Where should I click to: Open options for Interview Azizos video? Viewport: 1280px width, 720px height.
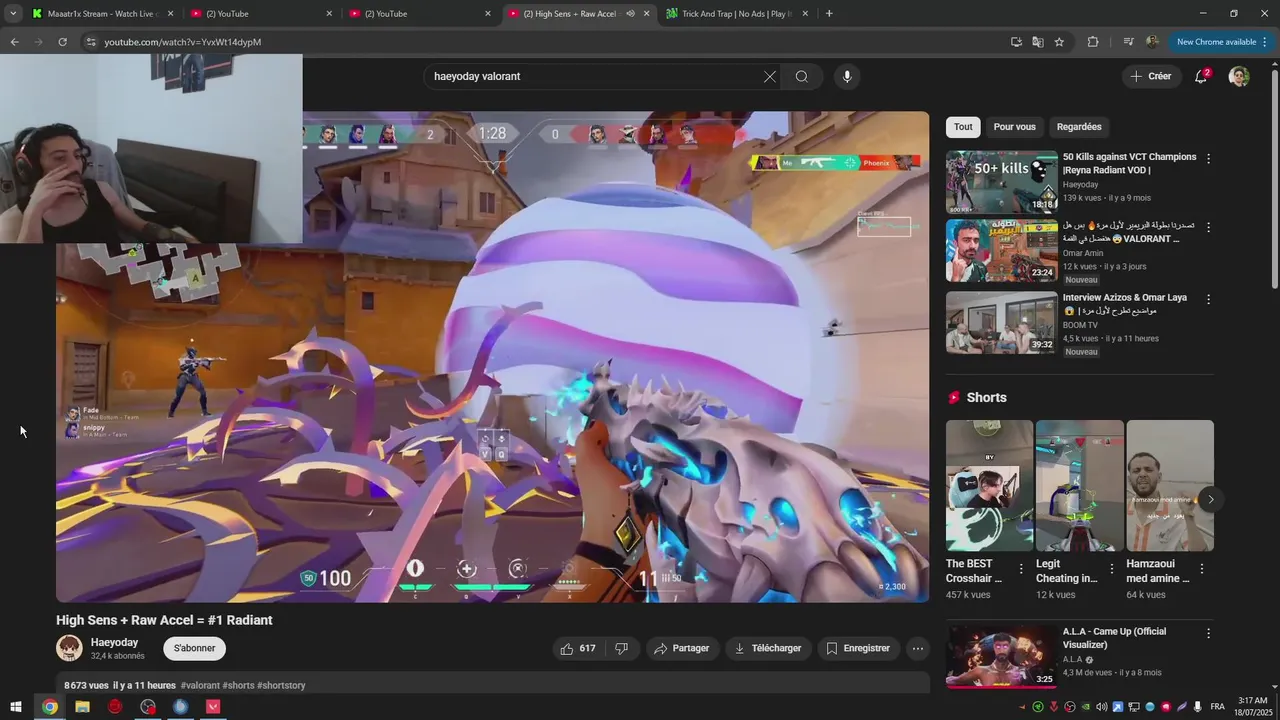(x=1208, y=299)
